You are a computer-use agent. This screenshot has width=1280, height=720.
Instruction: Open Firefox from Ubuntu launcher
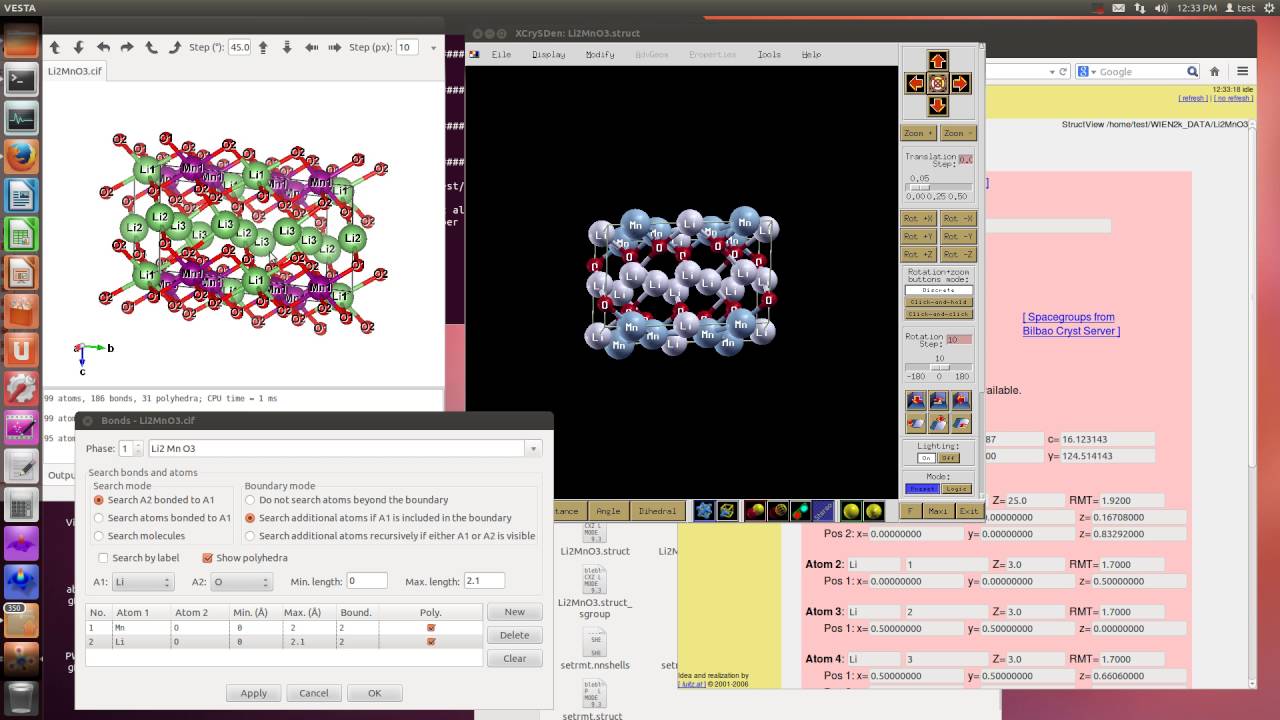point(21,156)
